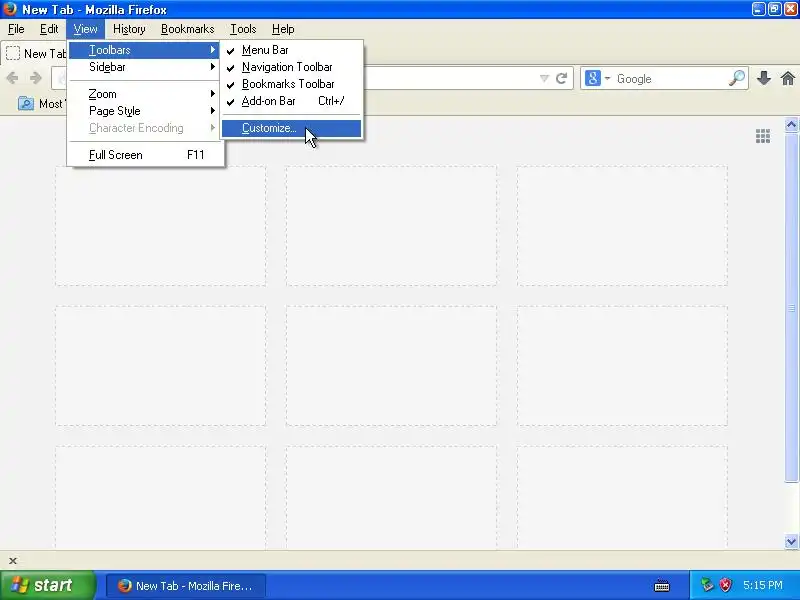Reload the page with the refresh icon
This screenshot has height=600, width=800.
tap(561, 78)
